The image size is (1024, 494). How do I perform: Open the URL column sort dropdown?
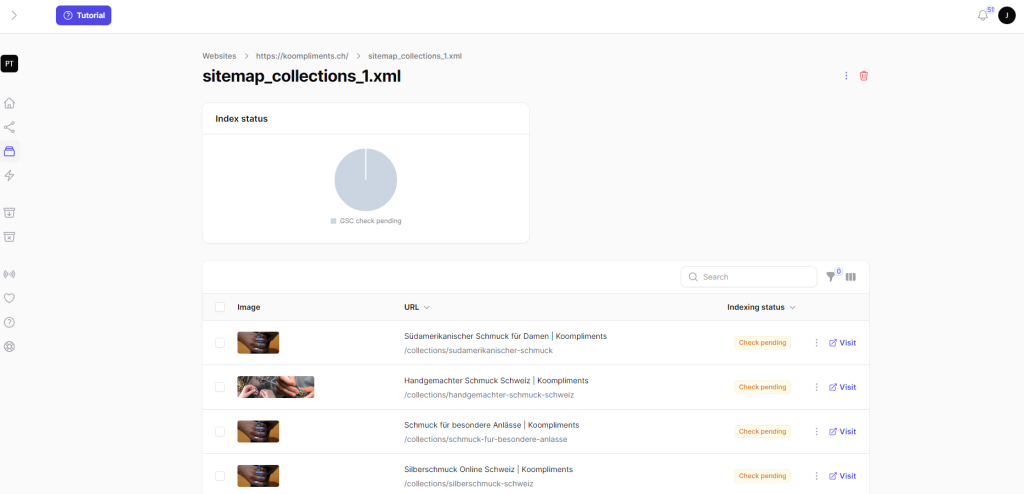click(x=427, y=308)
